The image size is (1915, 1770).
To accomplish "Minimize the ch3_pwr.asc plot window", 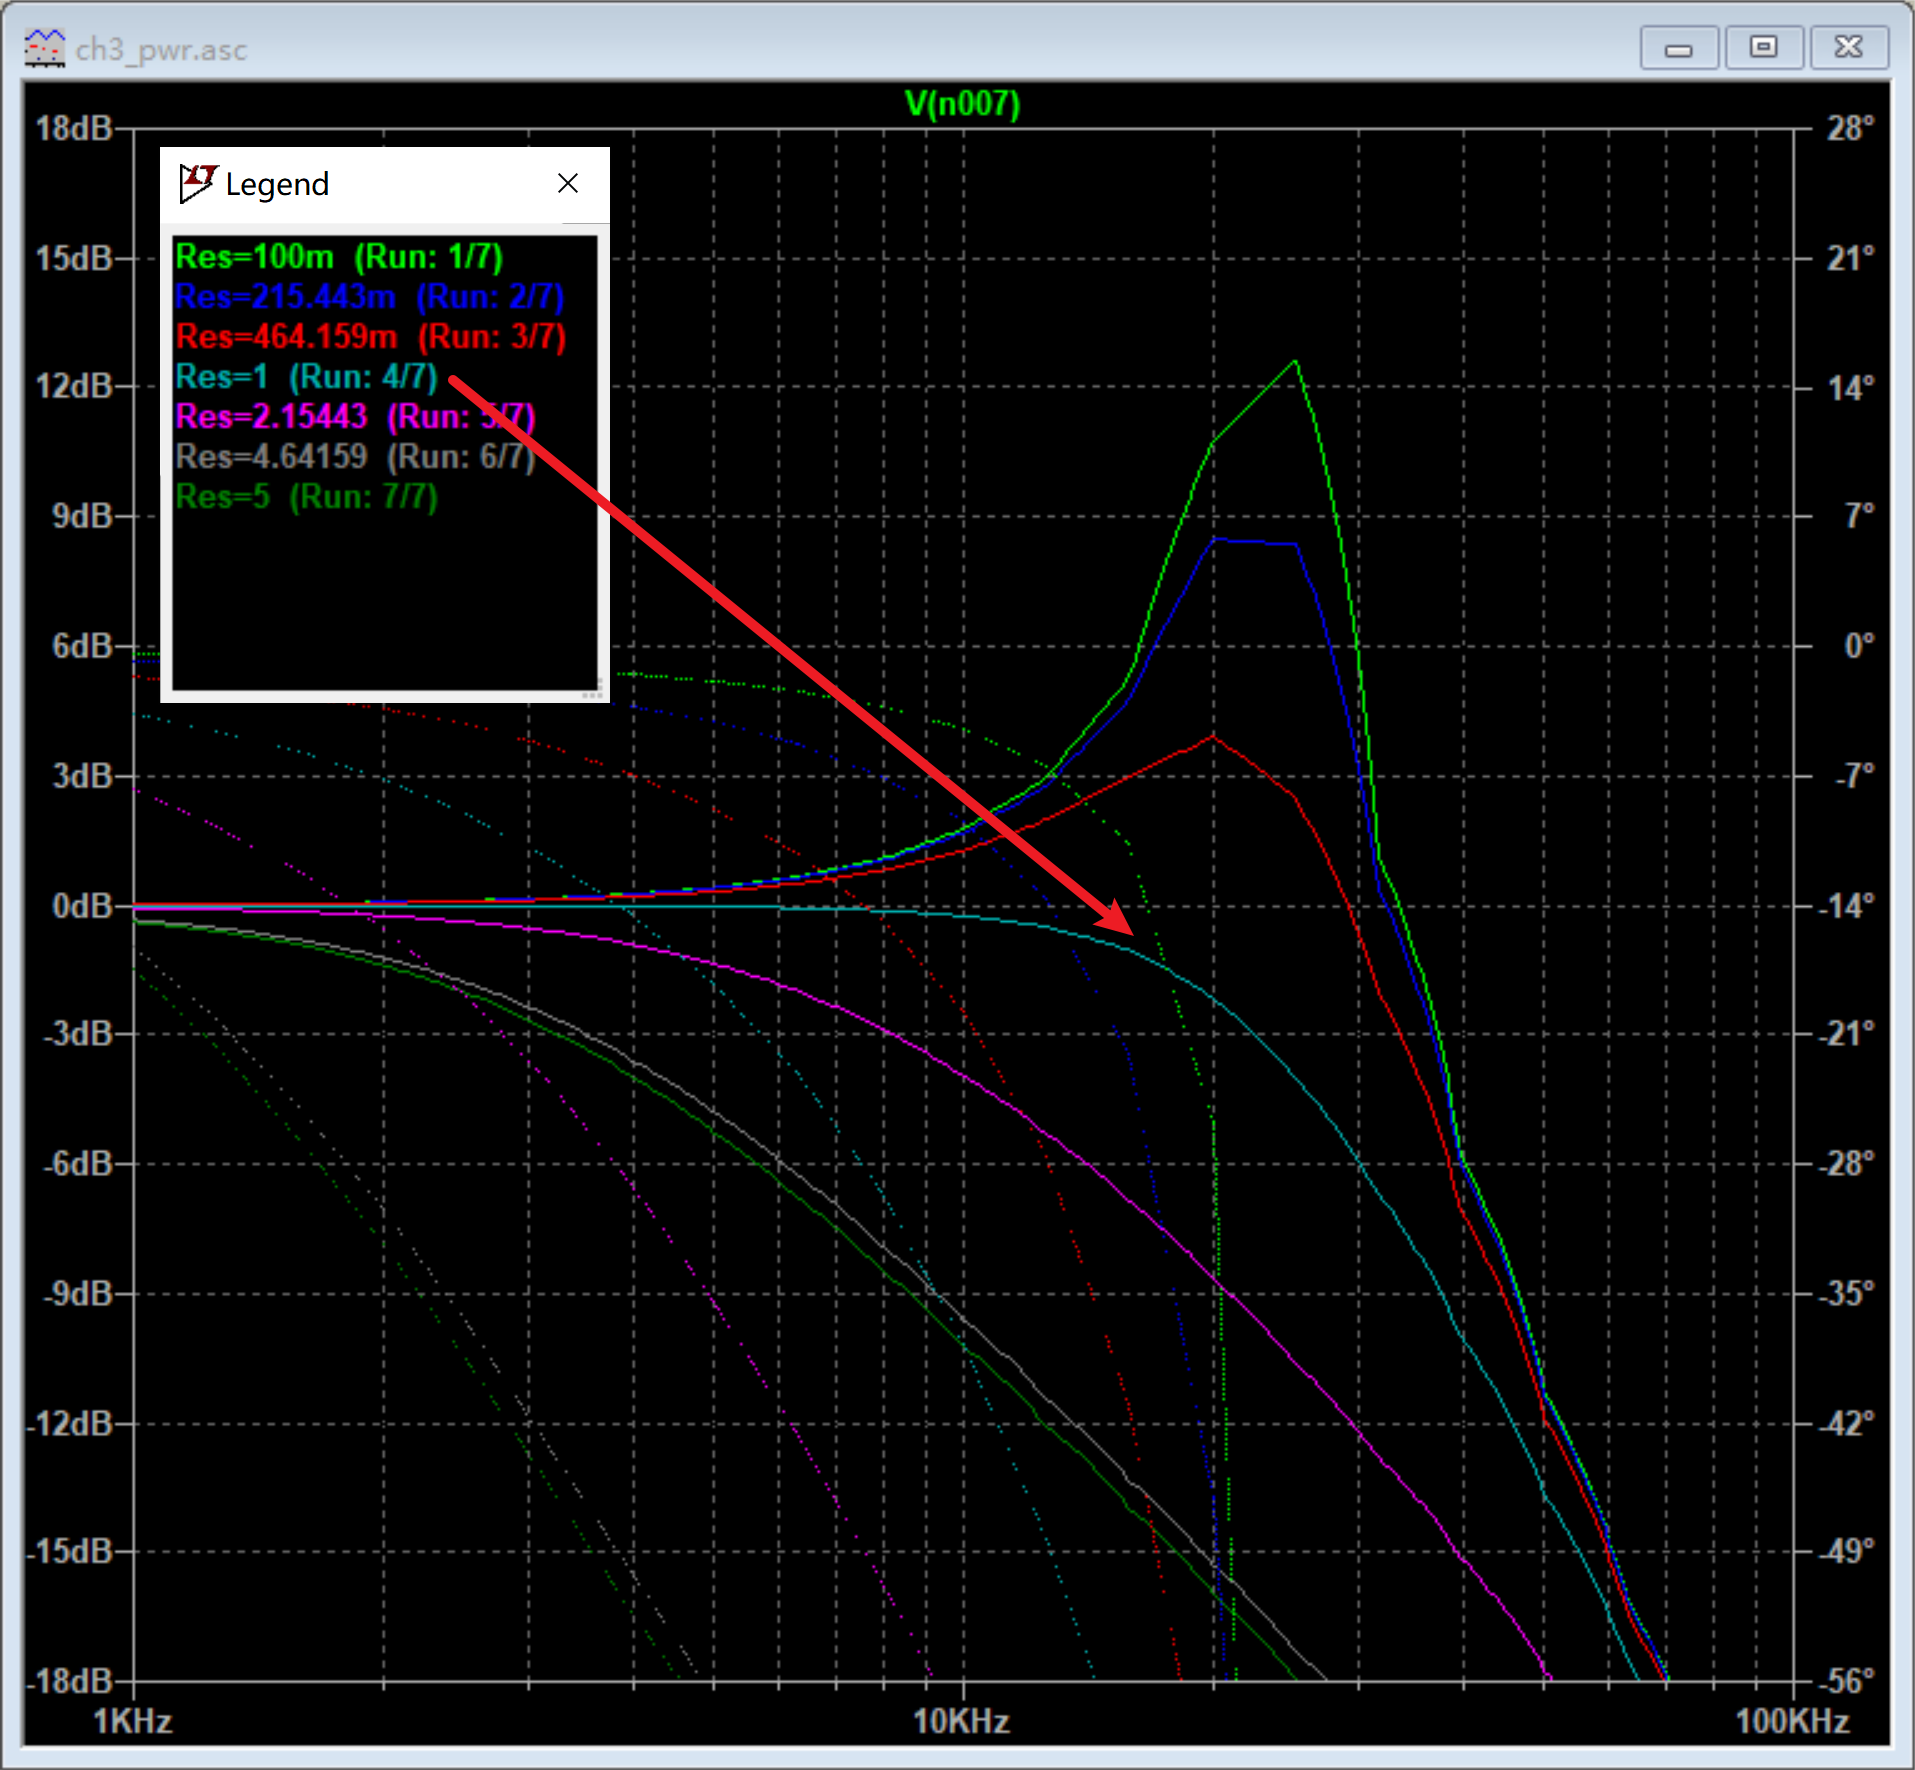I will tap(1679, 48).
